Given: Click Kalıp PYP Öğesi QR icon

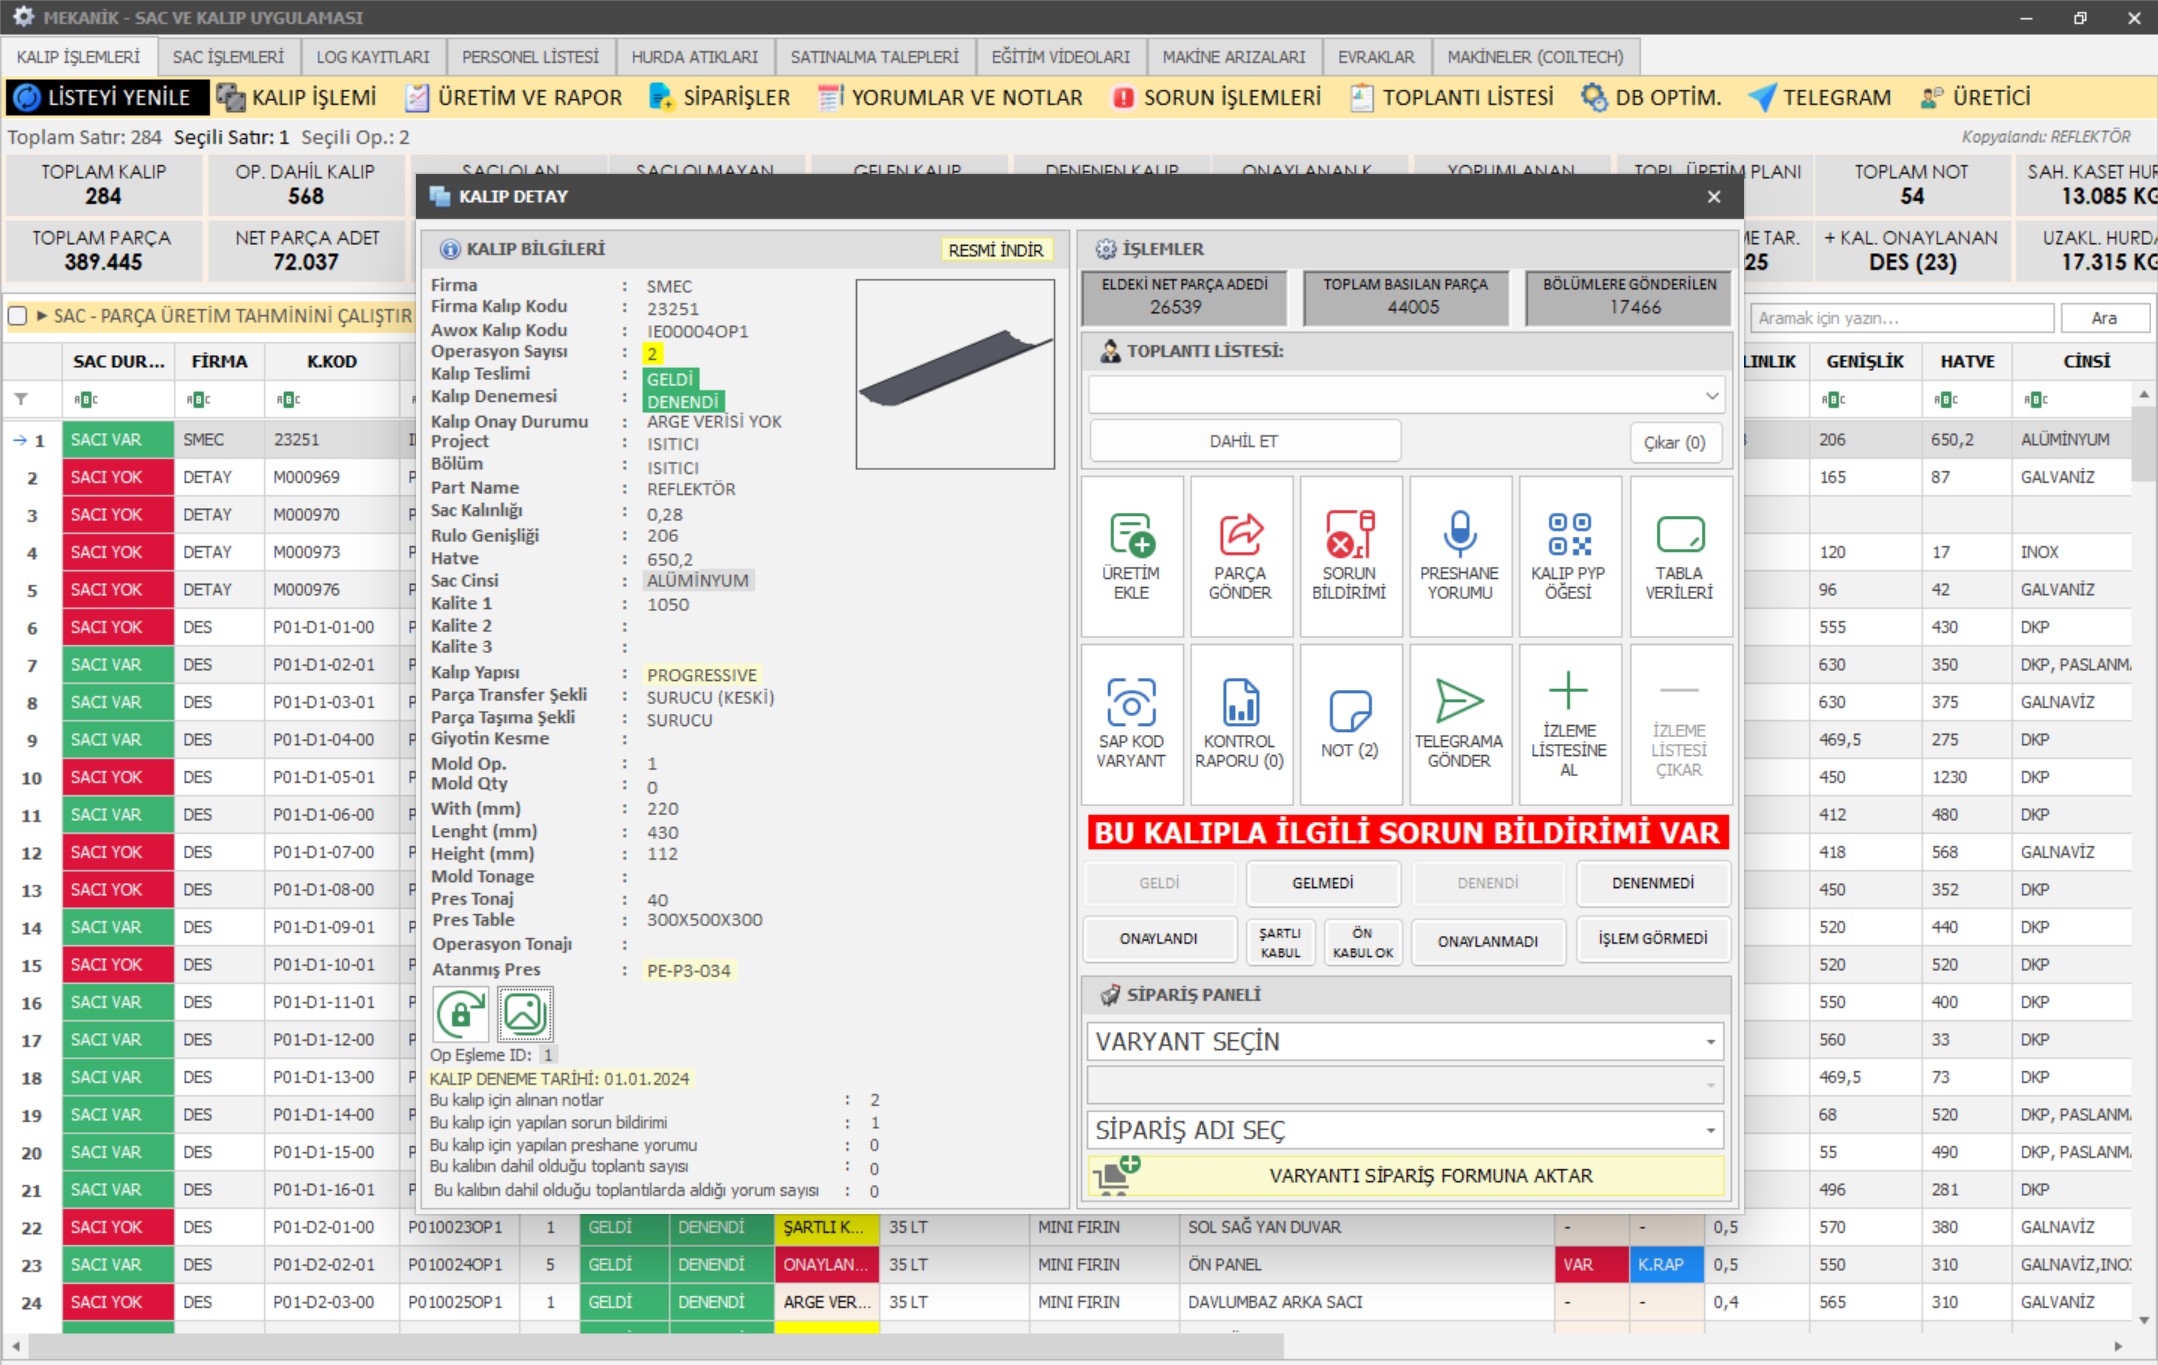Looking at the screenshot, I should click(1568, 536).
